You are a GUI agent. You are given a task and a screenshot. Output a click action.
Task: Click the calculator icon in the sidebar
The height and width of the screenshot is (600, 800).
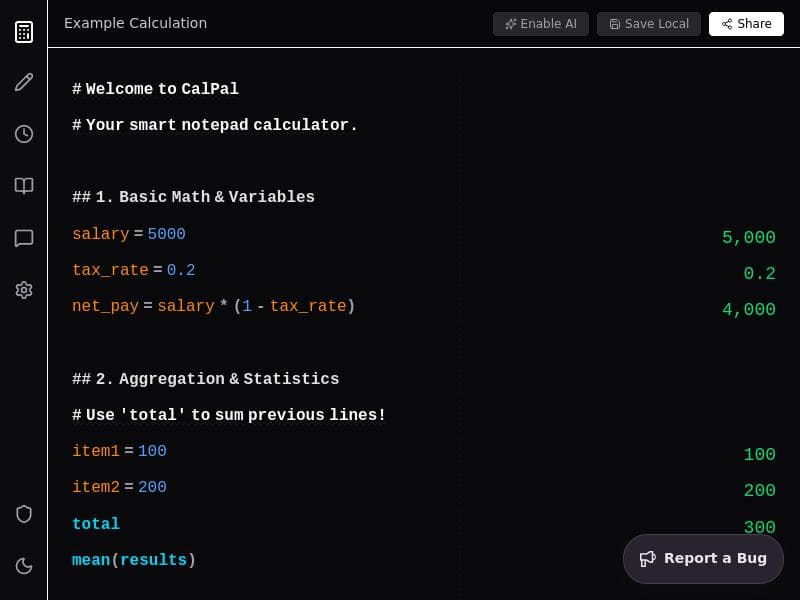(x=24, y=32)
